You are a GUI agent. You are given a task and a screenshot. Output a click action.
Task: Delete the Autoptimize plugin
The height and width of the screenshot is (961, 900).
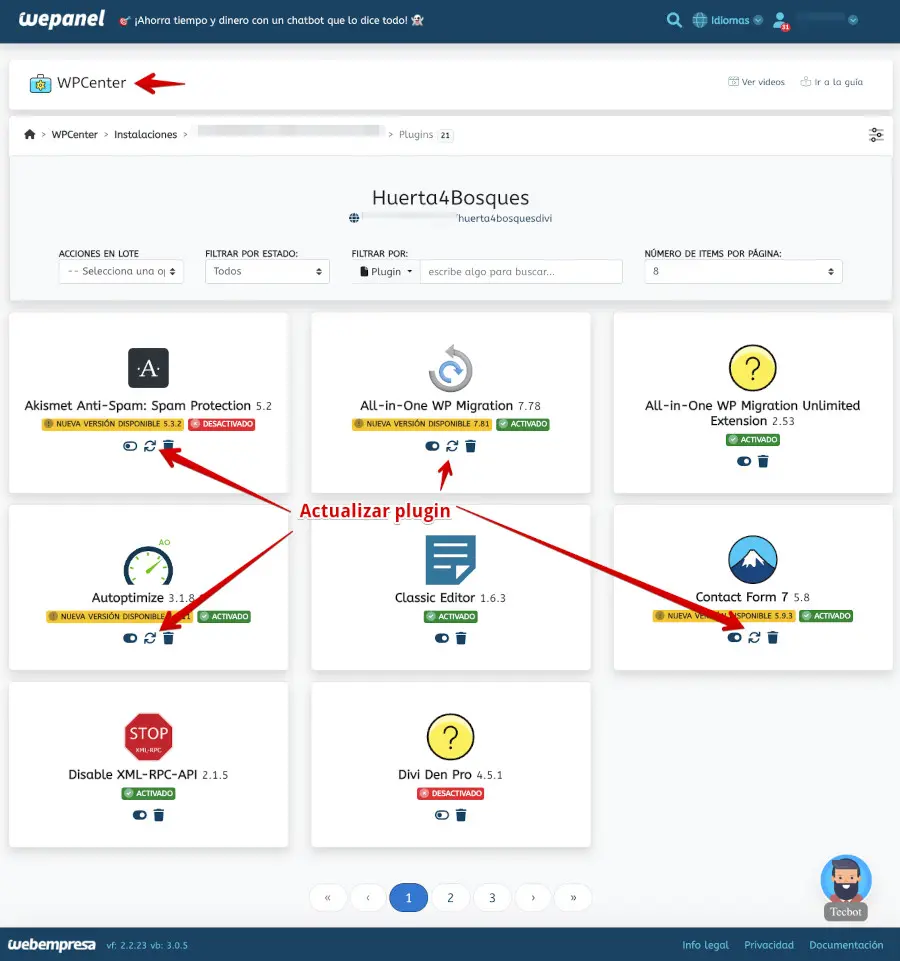point(169,638)
